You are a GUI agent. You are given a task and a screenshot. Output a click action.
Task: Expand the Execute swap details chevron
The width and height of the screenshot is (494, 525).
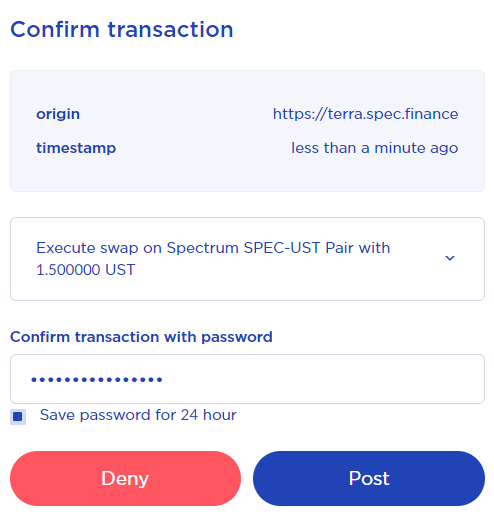449,258
